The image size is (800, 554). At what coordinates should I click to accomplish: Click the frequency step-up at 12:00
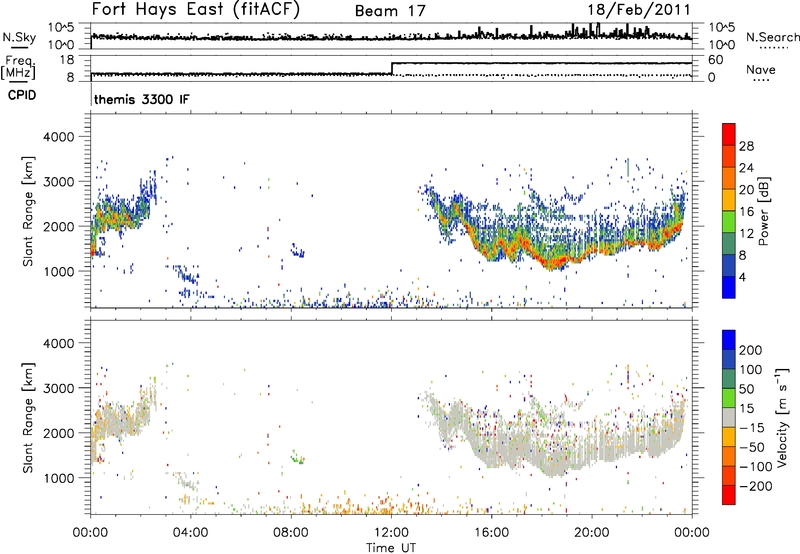(391, 68)
